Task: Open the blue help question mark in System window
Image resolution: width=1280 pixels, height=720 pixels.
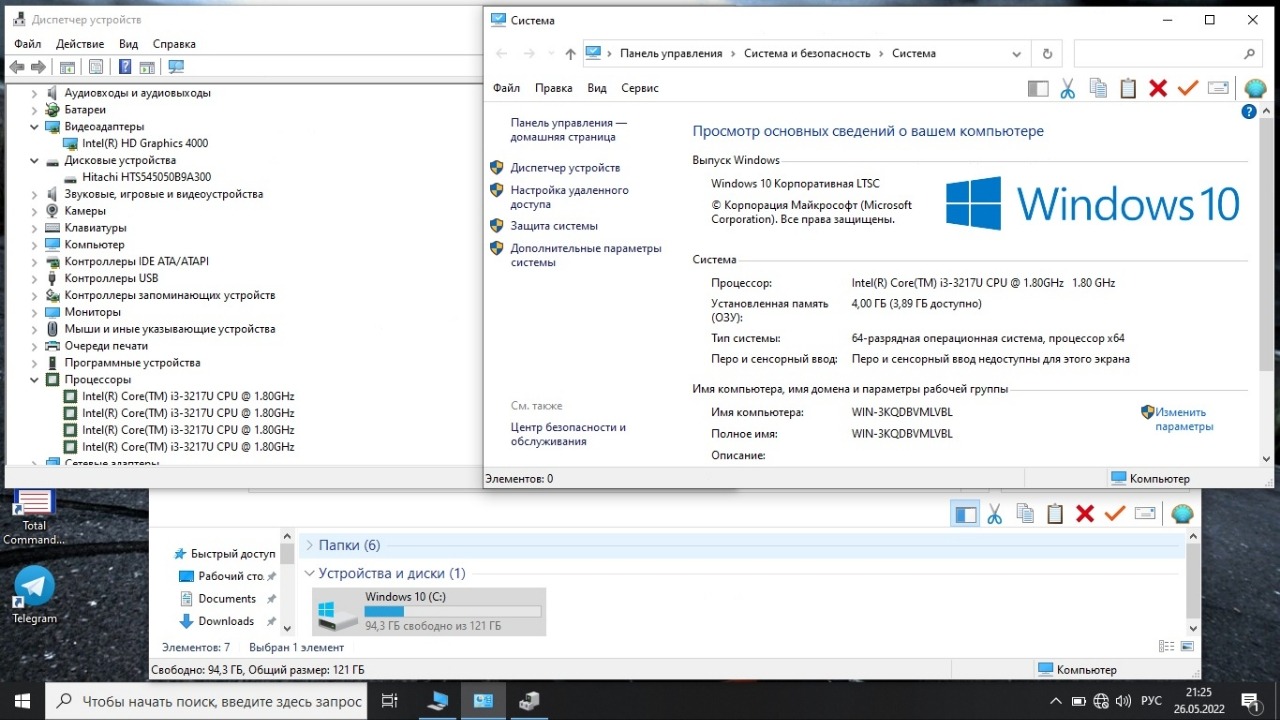Action: pyautogui.click(x=1249, y=112)
